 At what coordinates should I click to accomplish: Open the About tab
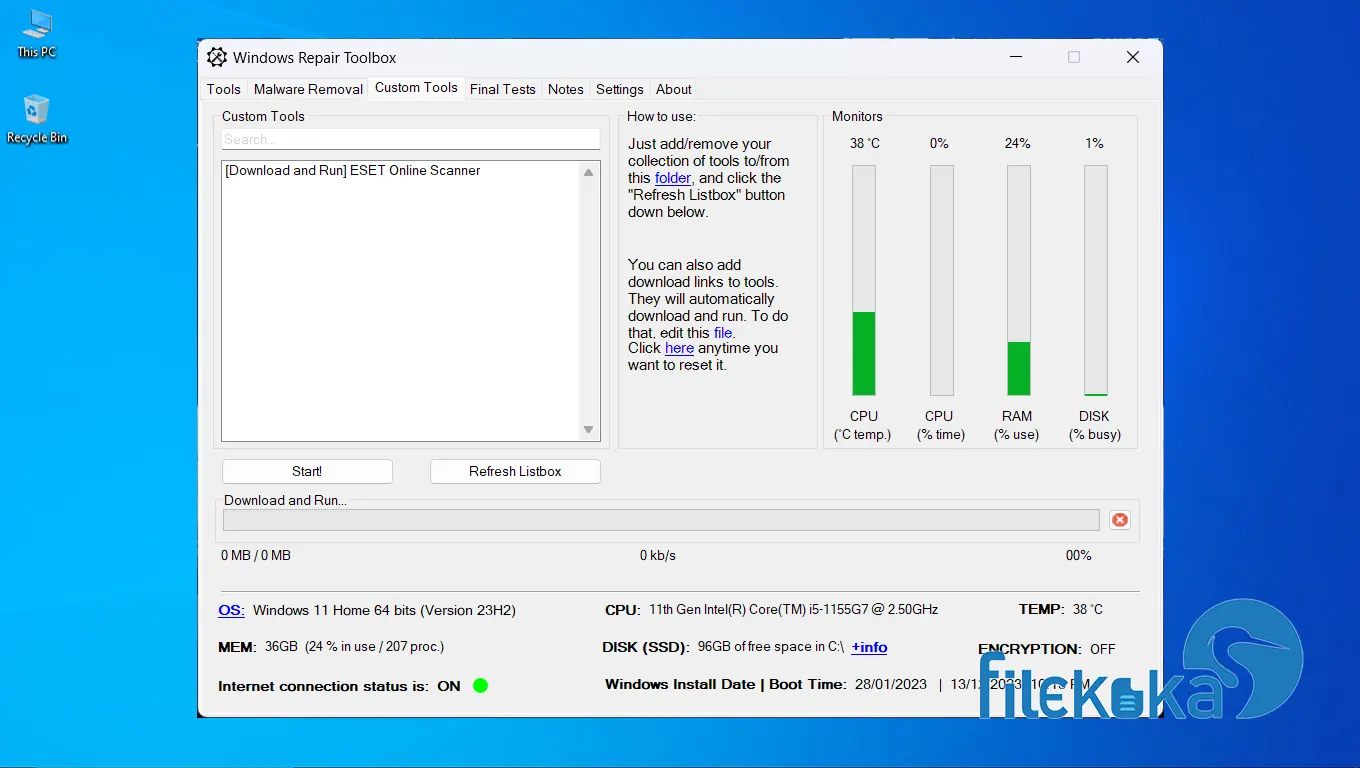[674, 89]
